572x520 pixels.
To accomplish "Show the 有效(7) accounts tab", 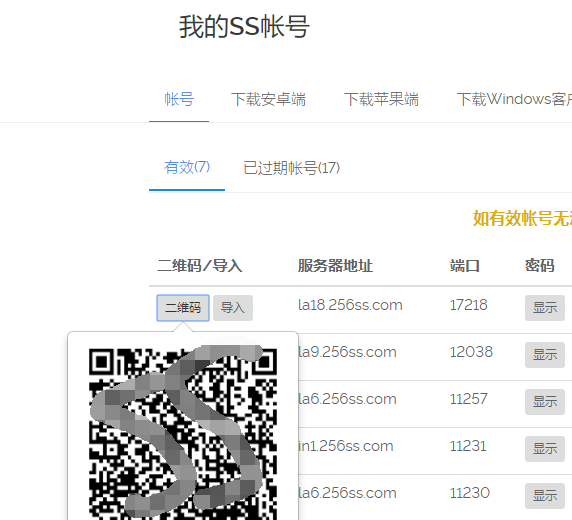I will click(x=187, y=167).
